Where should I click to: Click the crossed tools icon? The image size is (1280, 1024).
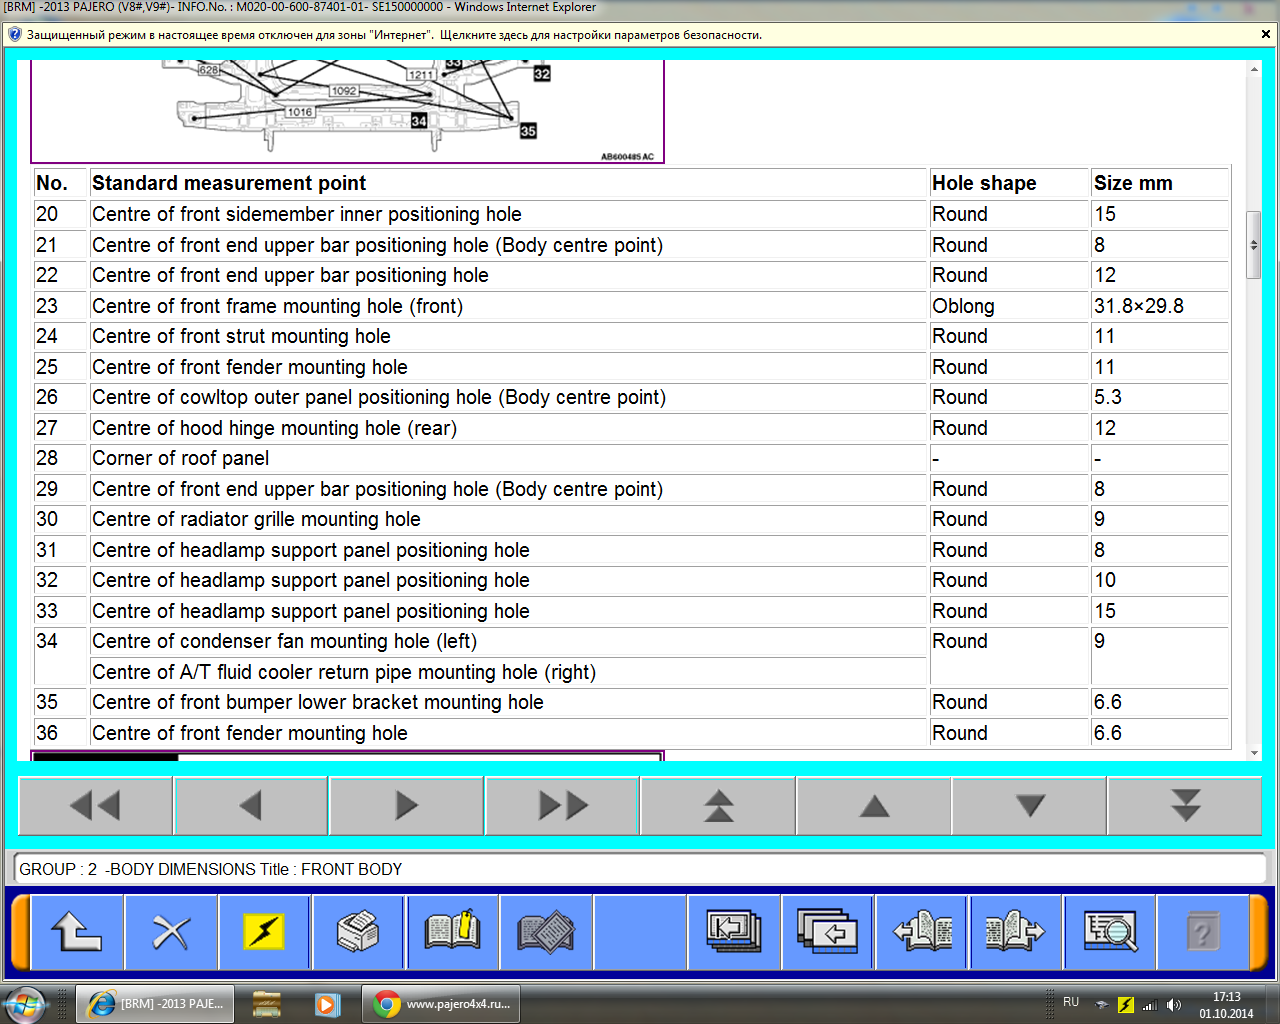(171, 932)
